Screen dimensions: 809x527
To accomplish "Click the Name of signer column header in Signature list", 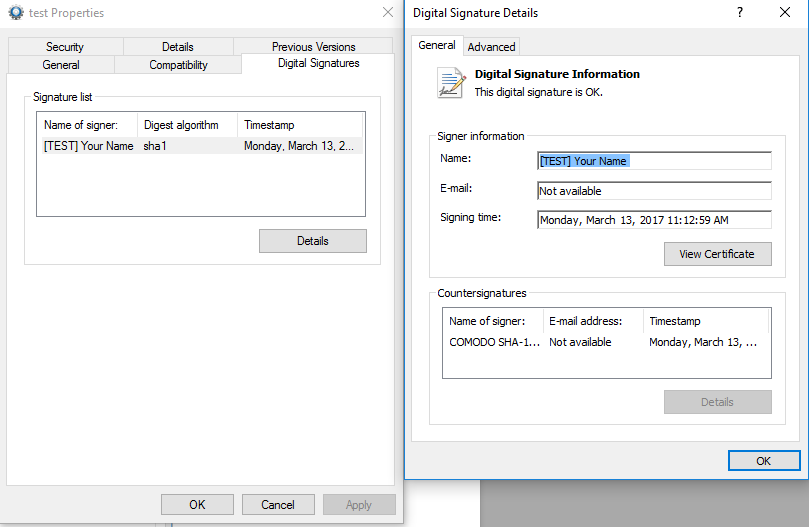I will tap(87, 125).
